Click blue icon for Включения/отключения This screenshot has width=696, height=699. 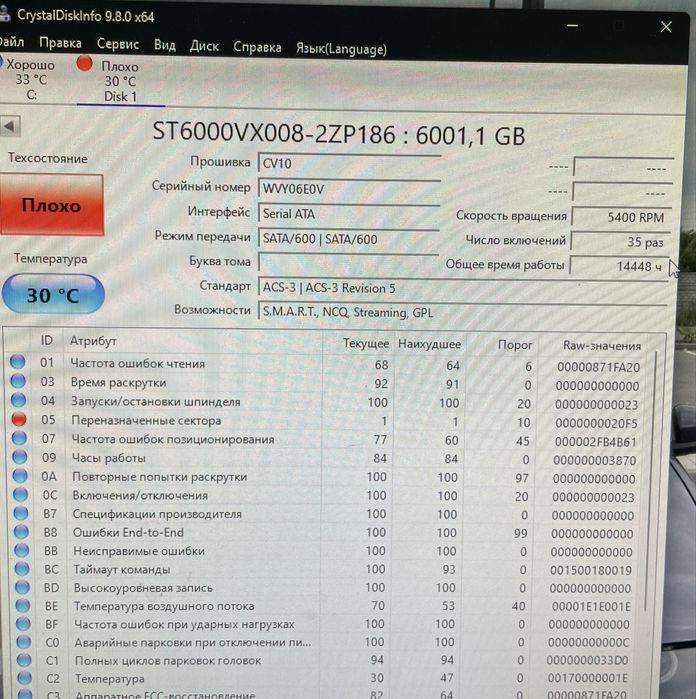tap(21, 494)
